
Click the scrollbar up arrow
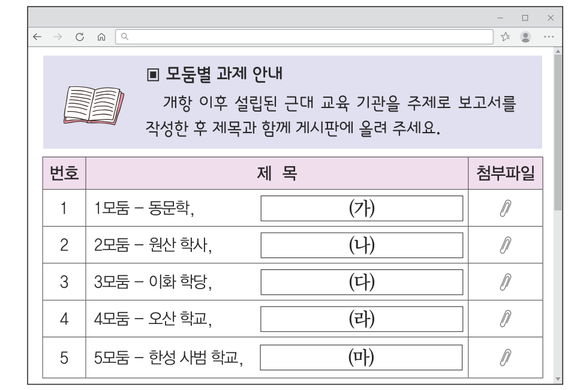(x=558, y=52)
